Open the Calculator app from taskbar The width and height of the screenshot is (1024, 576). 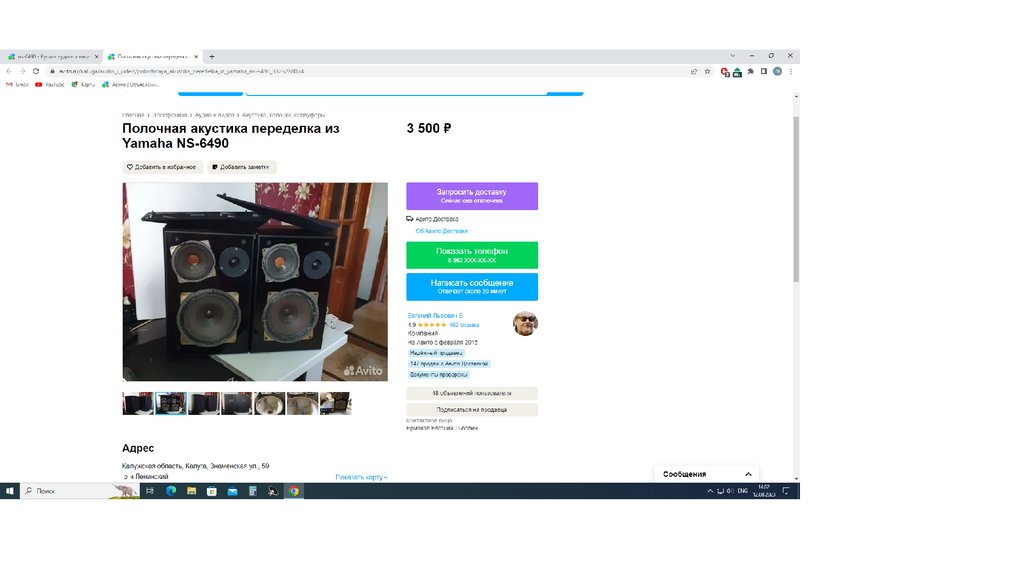click(x=253, y=491)
